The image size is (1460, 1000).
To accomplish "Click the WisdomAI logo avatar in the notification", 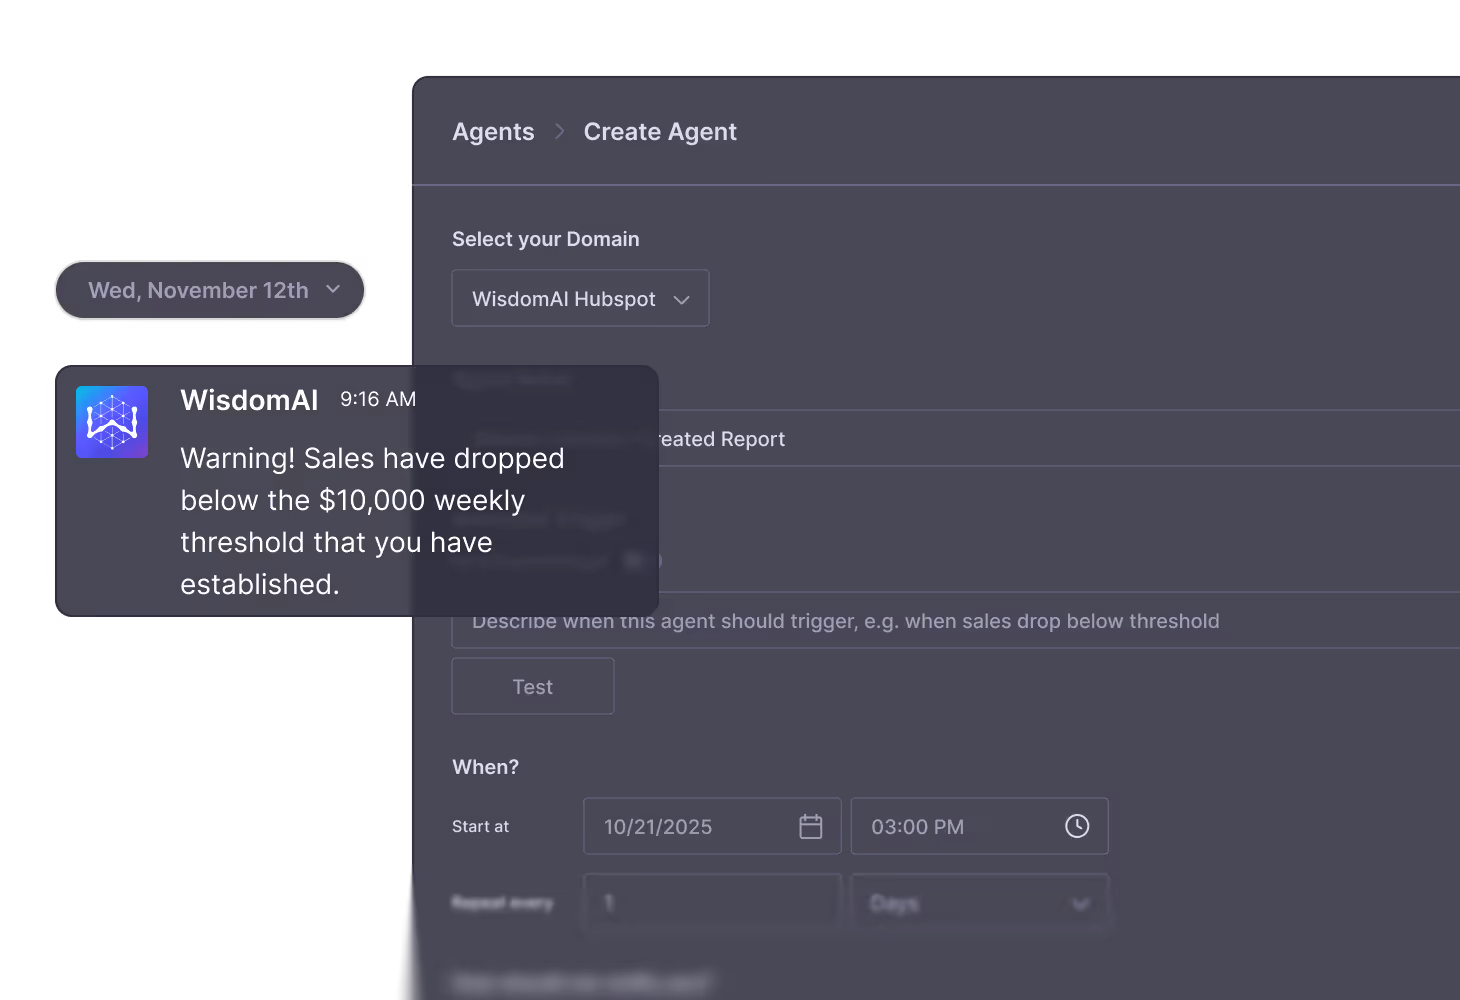I will [x=112, y=421].
